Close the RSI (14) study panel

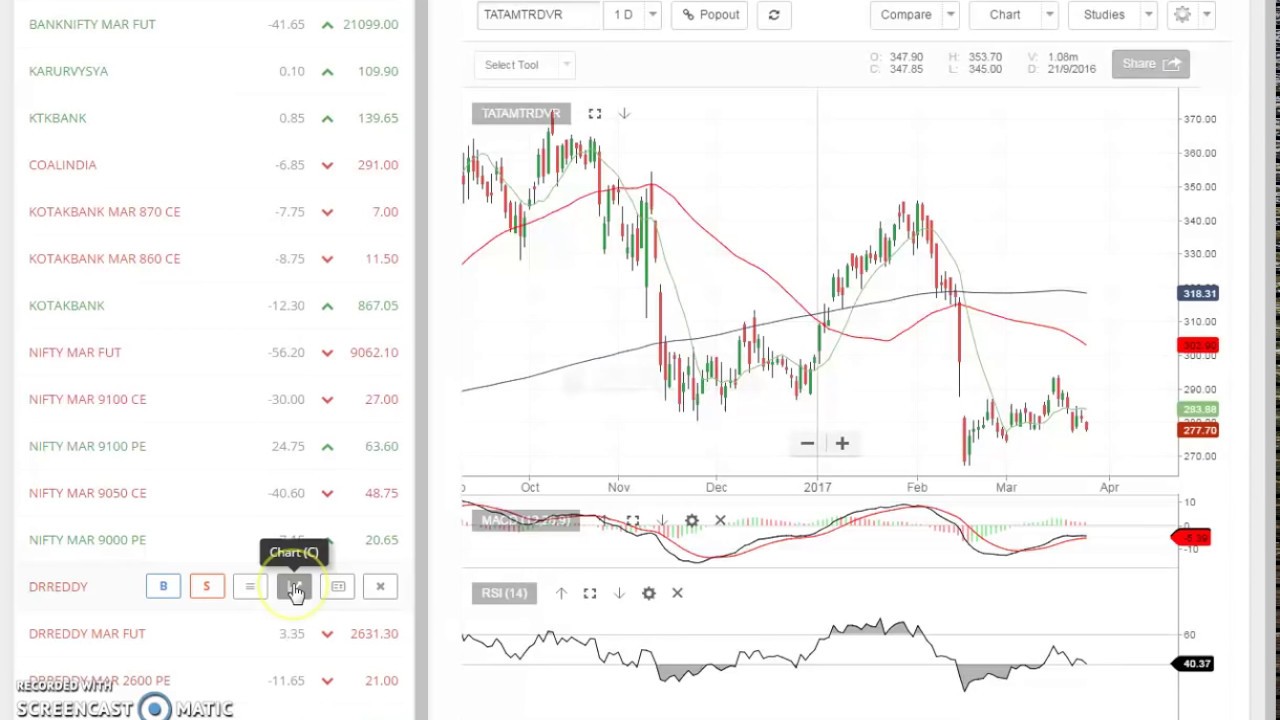(677, 593)
